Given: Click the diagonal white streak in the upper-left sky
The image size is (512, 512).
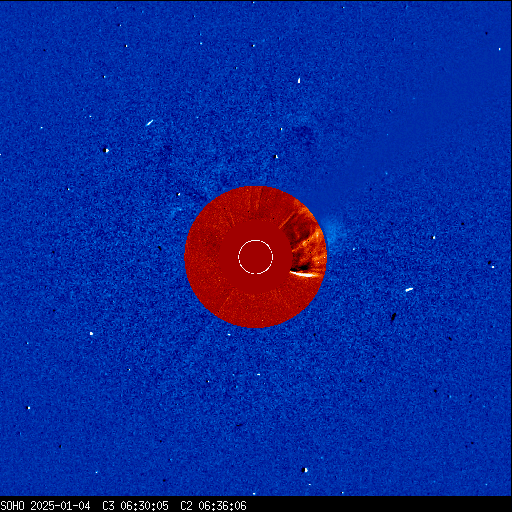Looking at the screenshot, I should coord(149,123).
